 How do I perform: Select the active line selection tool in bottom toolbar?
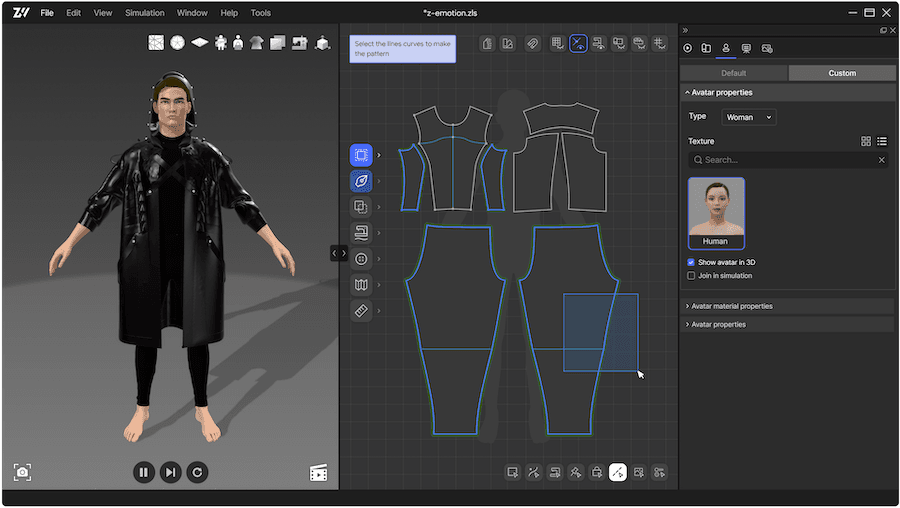(618, 472)
